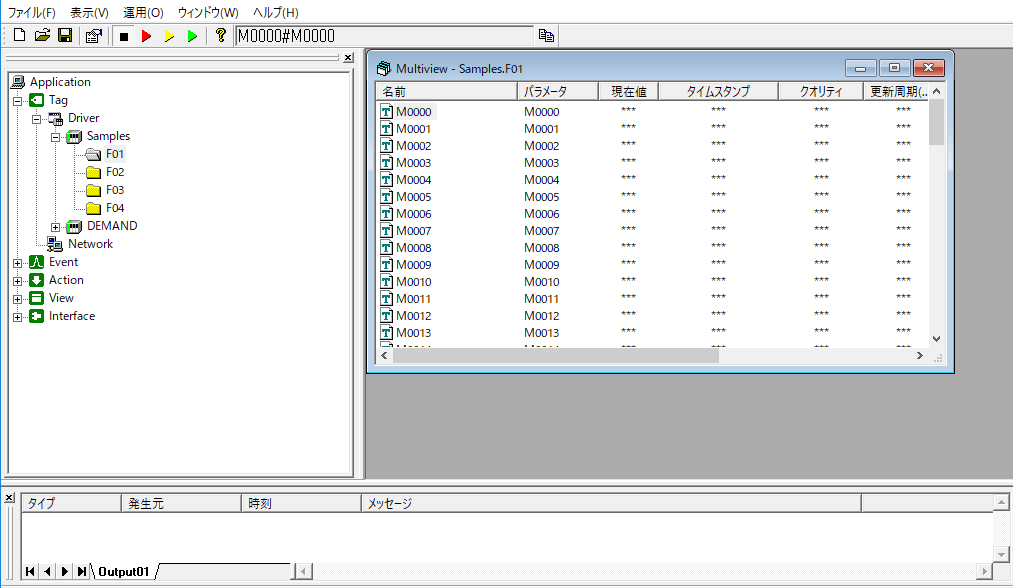Click the yellow play arrow icon
The image size is (1013, 588).
pos(169,36)
